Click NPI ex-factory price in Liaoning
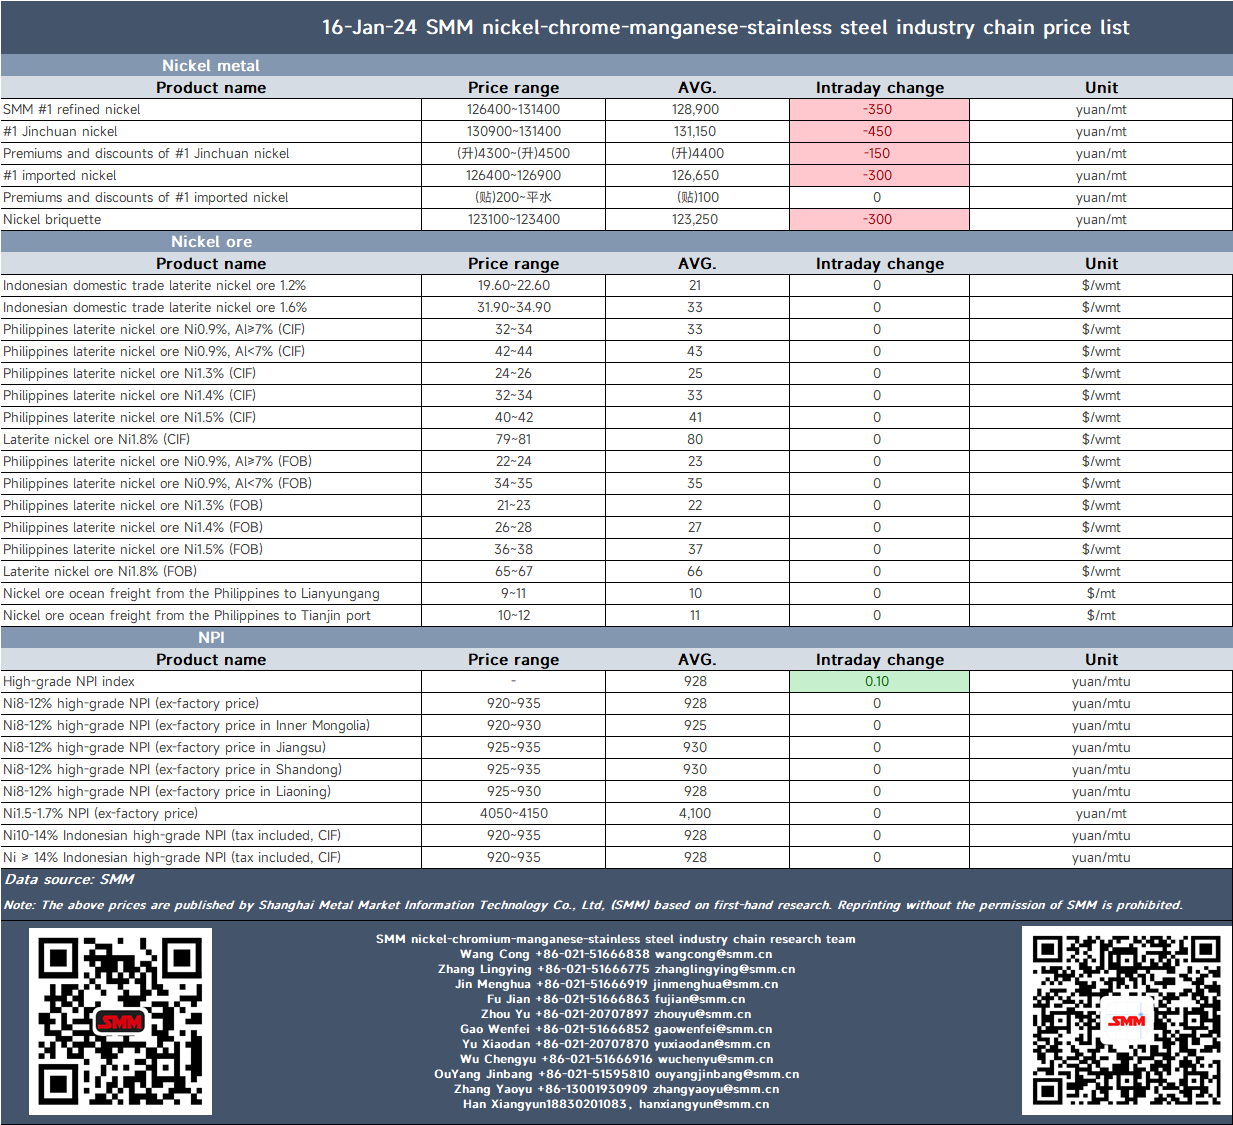The image size is (1233, 1125). [x=167, y=791]
